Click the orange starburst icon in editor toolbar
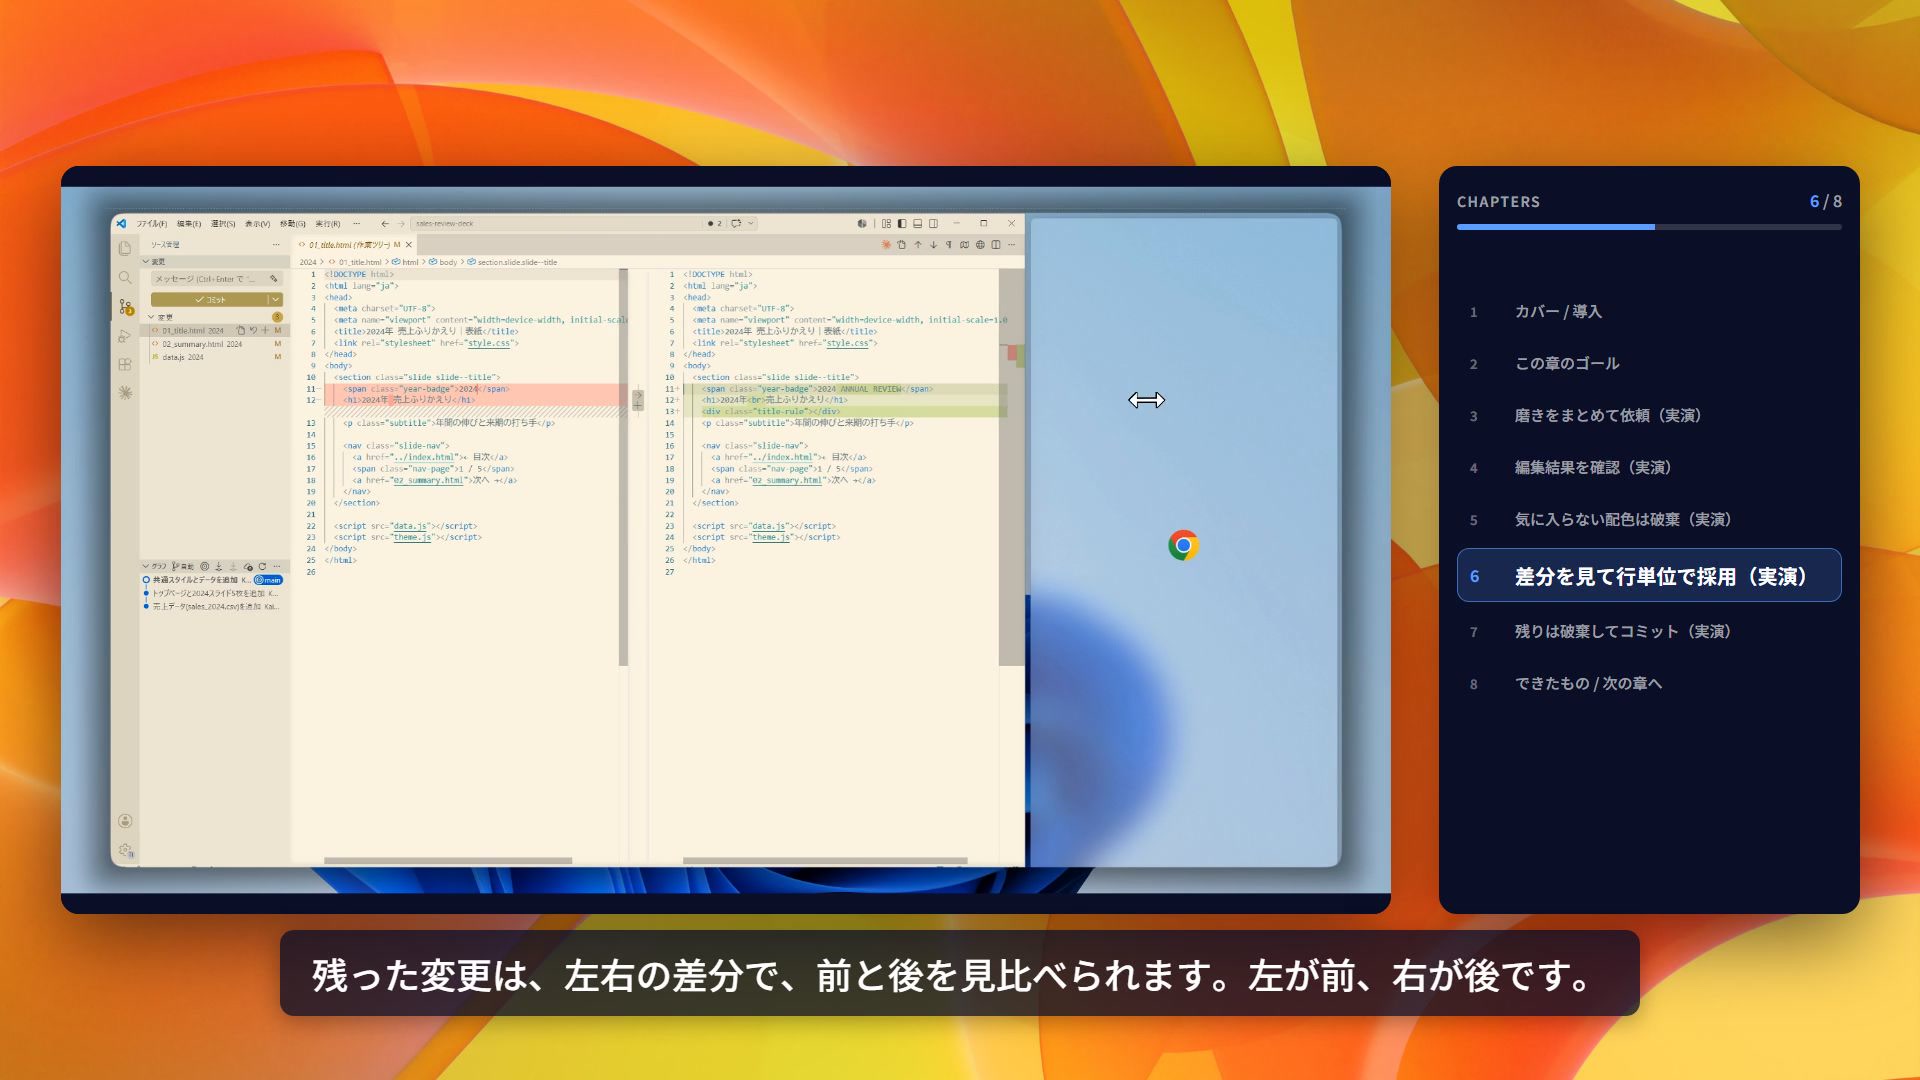The width and height of the screenshot is (1920, 1080). (x=886, y=244)
